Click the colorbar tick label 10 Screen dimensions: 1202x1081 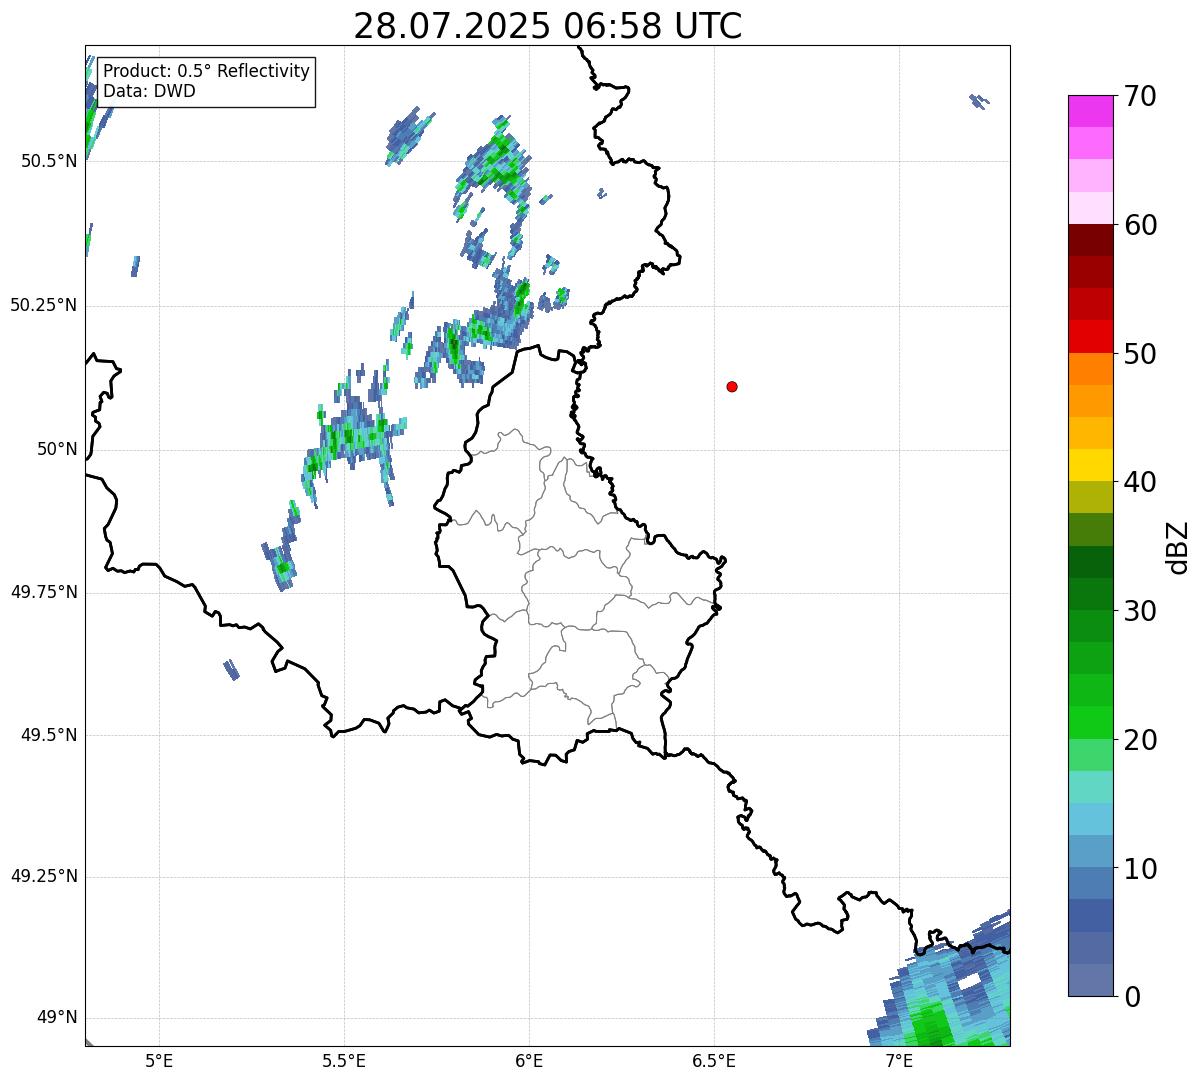tap(1139, 869)
